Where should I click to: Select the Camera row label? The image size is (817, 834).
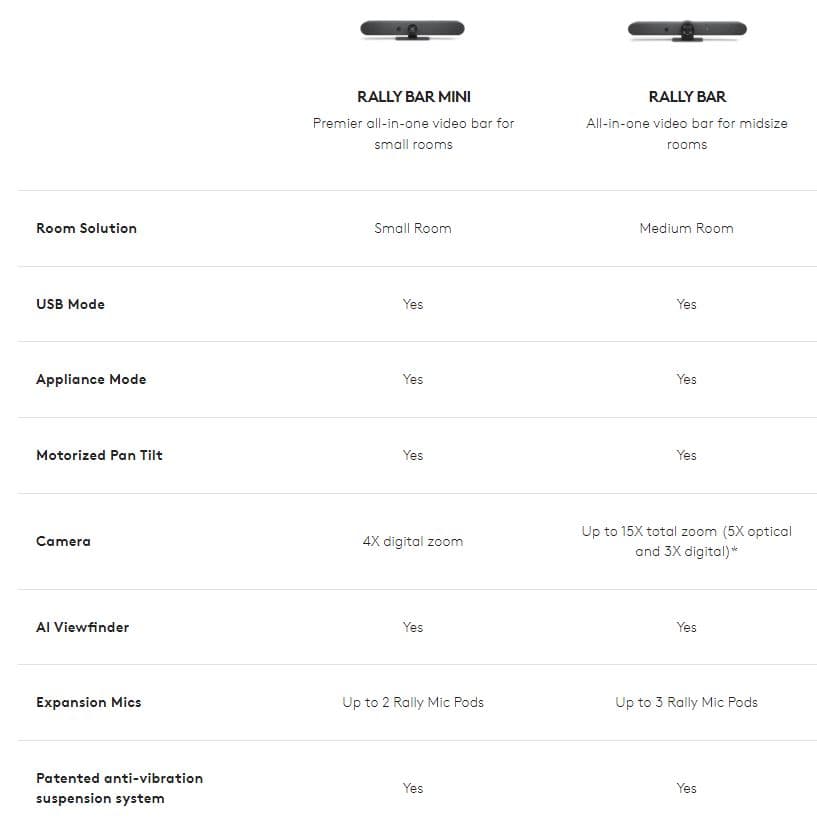coord(63,541)
